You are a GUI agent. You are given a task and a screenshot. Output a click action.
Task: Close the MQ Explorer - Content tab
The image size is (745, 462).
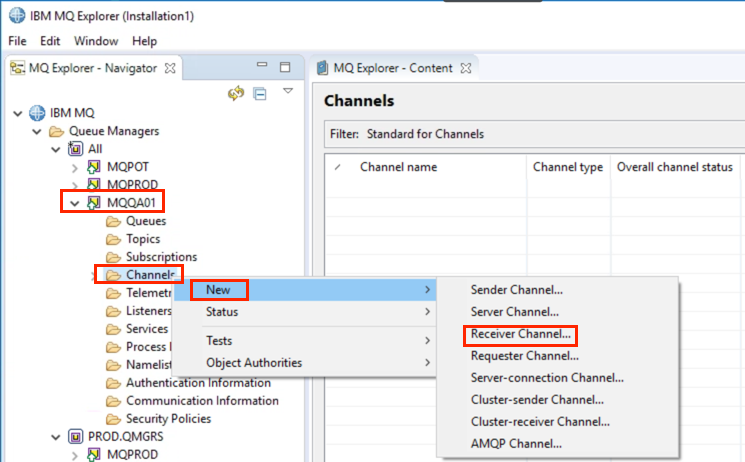click(466, 68)
